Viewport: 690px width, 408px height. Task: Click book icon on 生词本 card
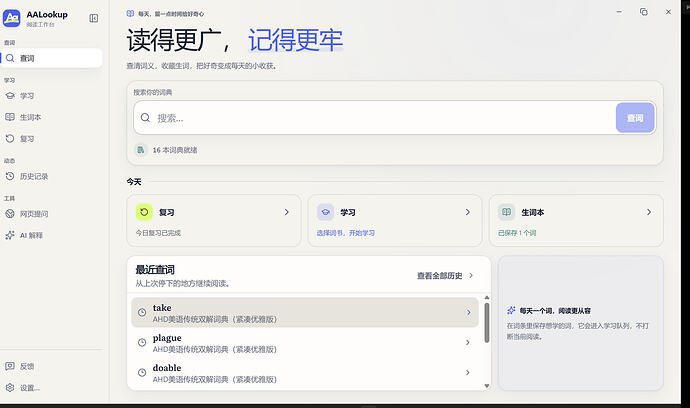click(x=506, y=212)
